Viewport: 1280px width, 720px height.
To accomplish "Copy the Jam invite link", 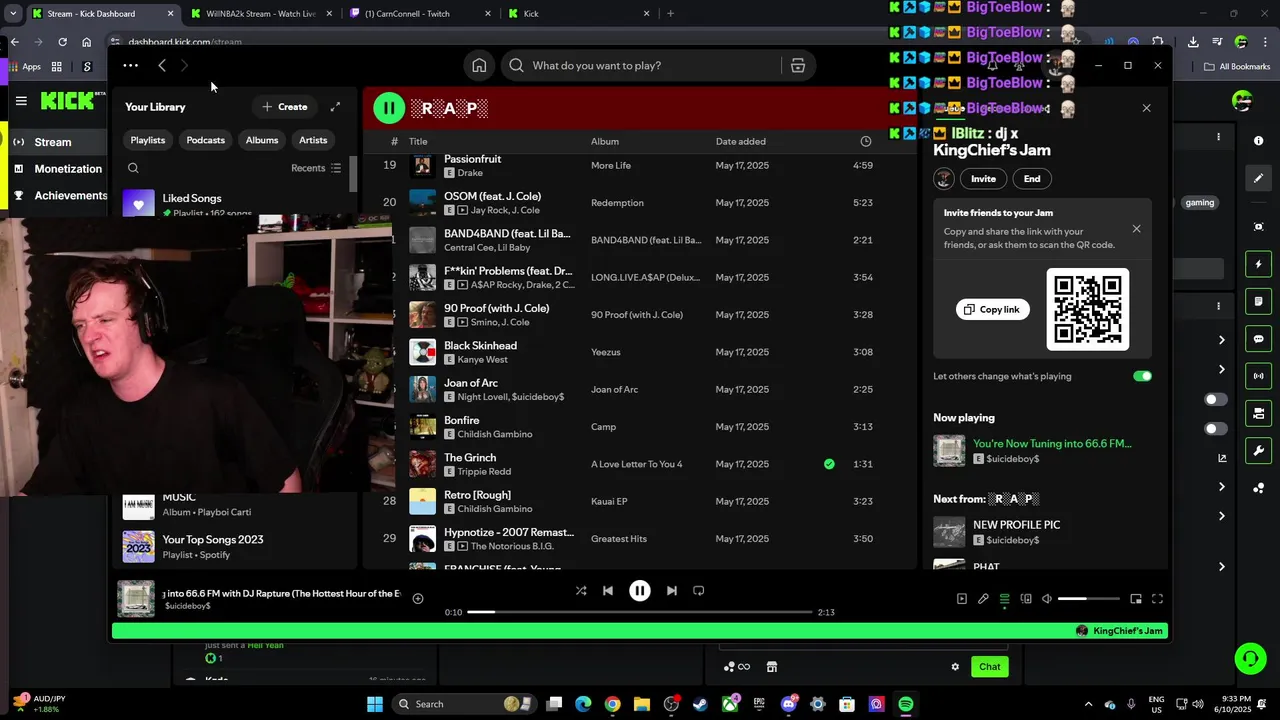I will [993, 310].
